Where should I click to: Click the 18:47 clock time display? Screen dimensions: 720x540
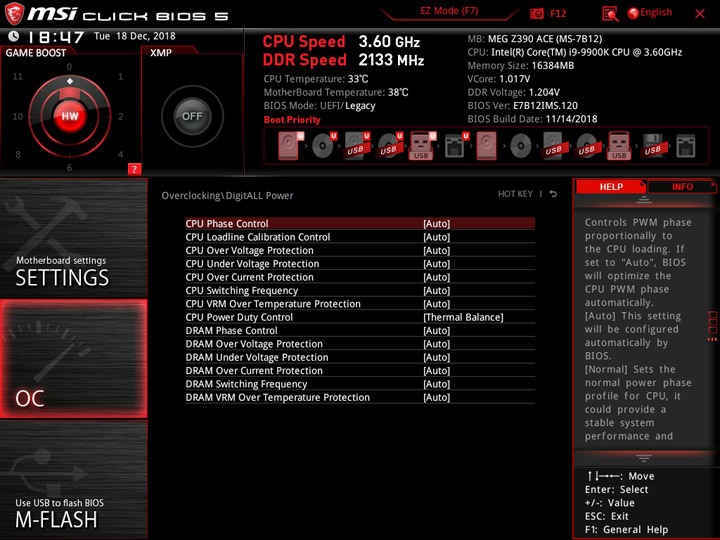click(x=56, y=37)
